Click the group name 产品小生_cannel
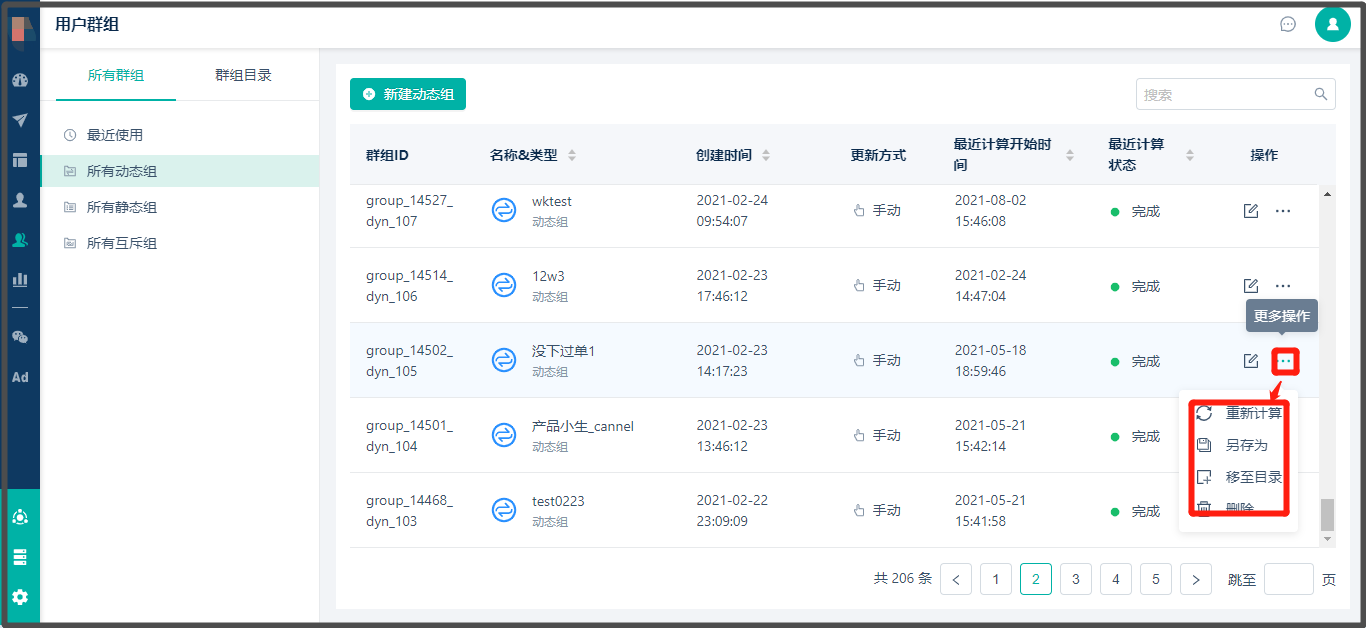The image size is (1366, 628). click(583, 426)
